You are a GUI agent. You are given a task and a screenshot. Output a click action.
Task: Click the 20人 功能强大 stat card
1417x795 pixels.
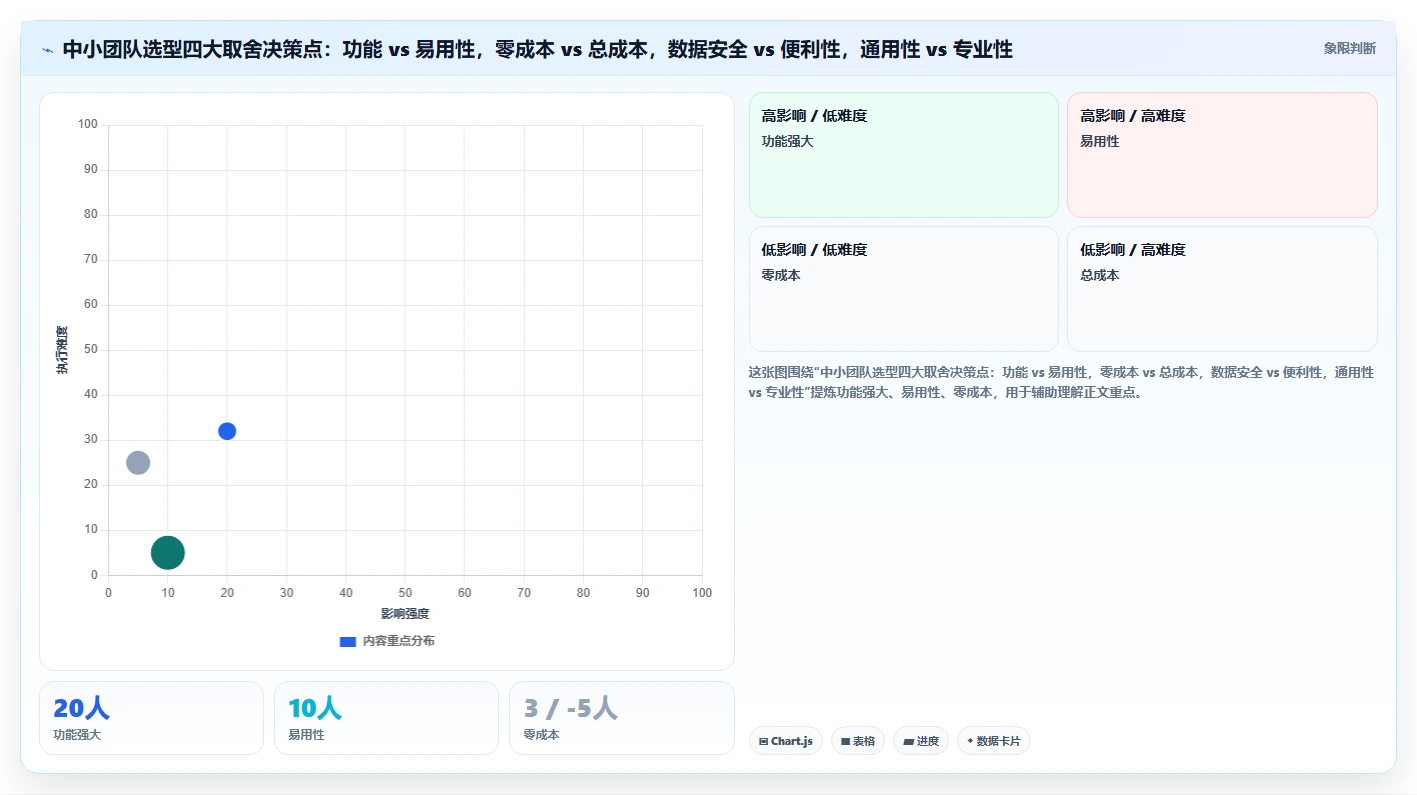click(151, 718)
